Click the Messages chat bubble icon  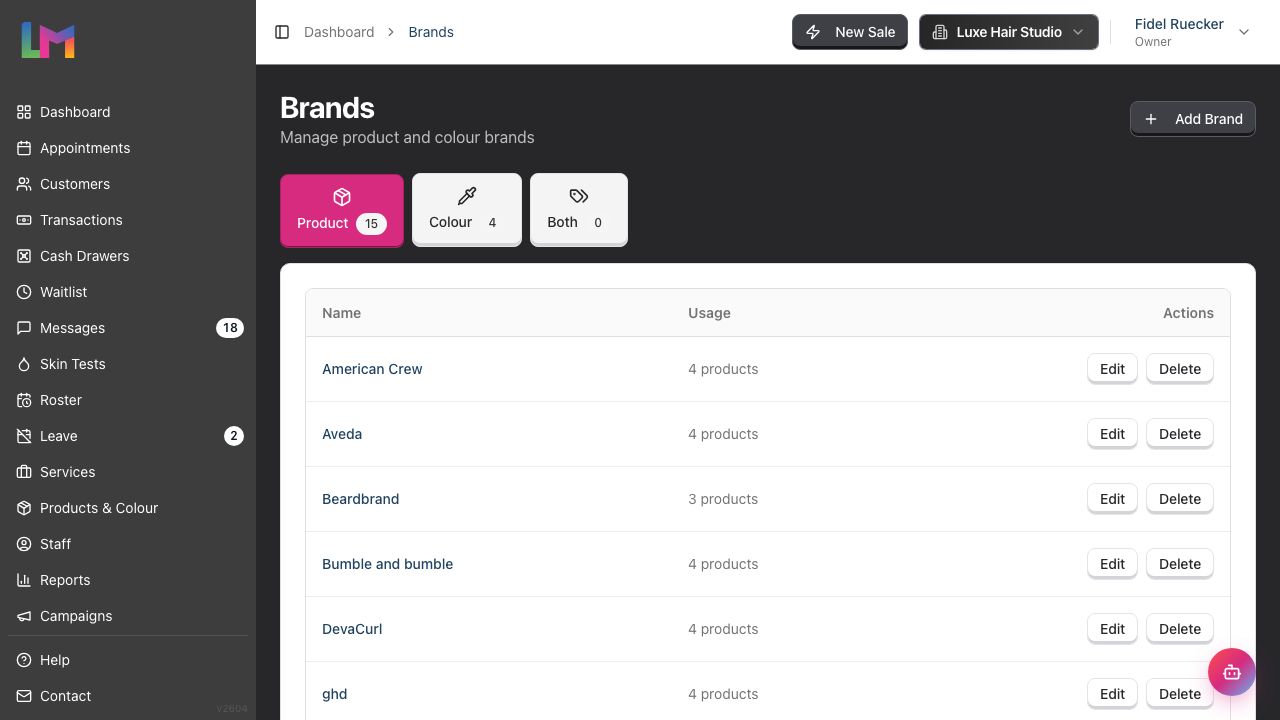tap(24, 328)
